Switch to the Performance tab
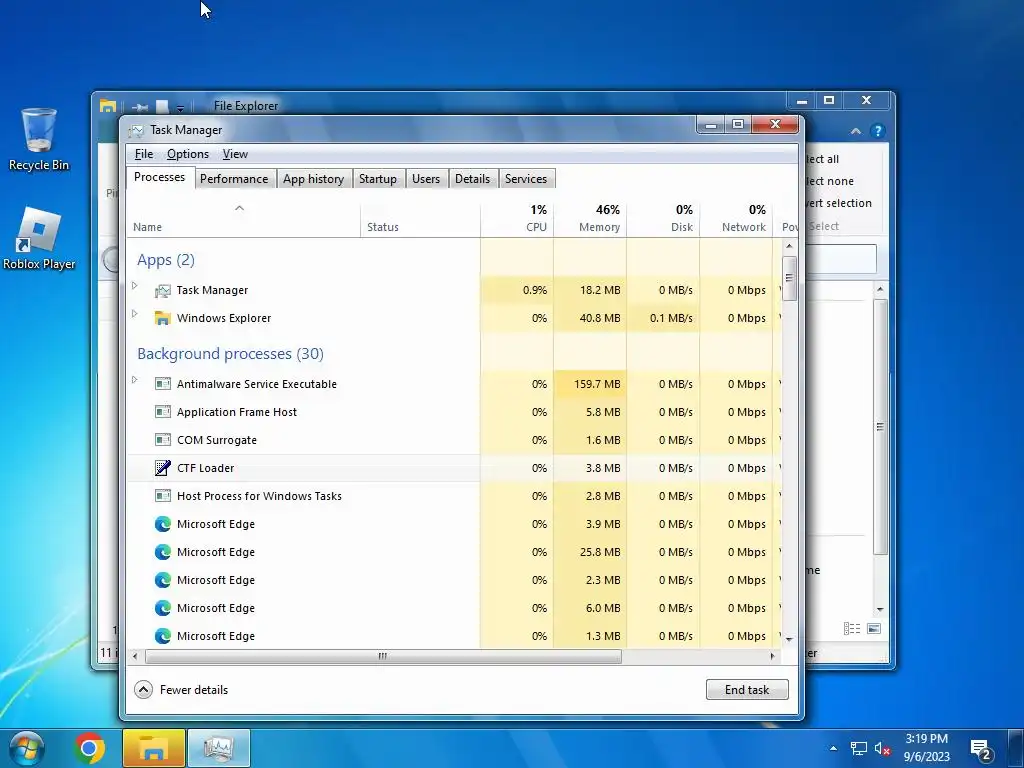Image resolution: width=1024 pixels, height=768 pixels. tap(234, 179)
